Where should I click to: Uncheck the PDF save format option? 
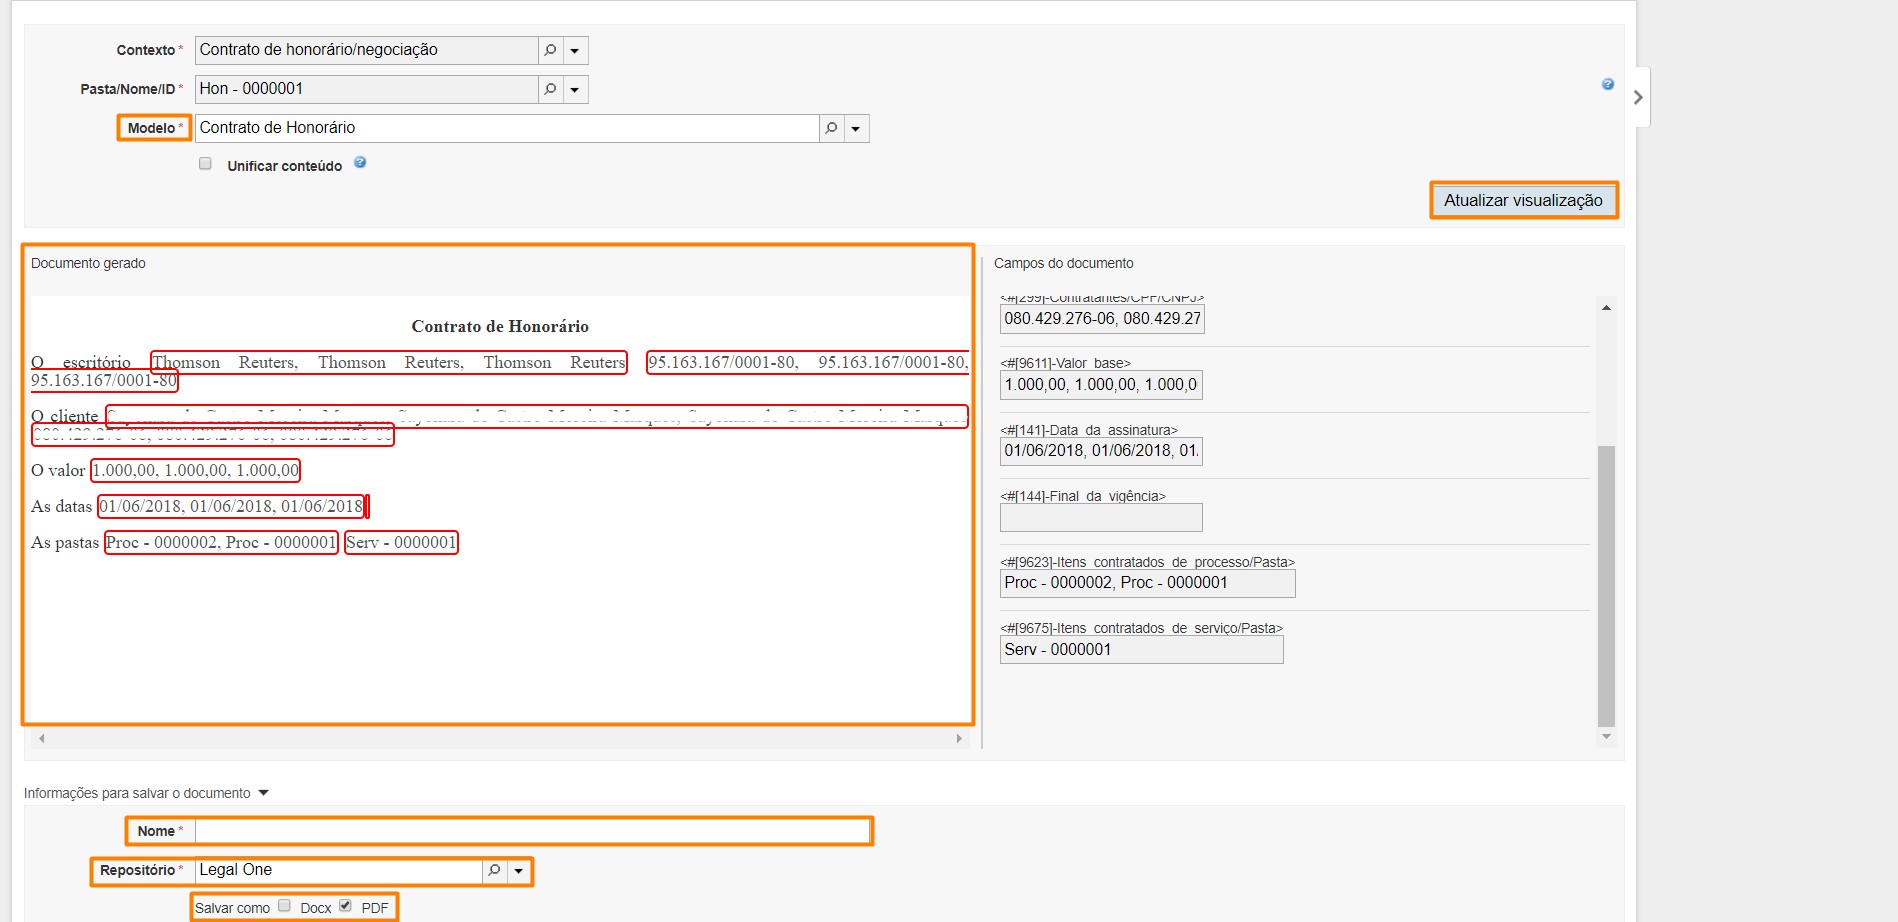(x=345, y=906)
